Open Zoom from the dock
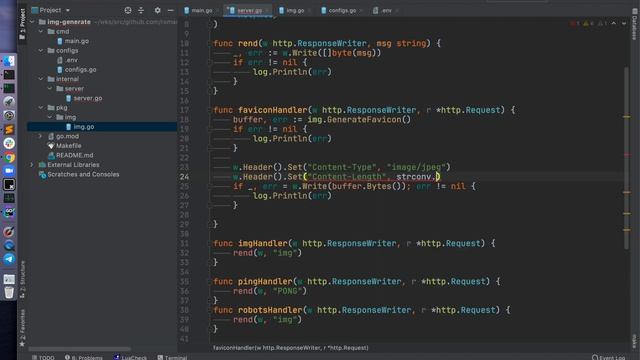Screen dimensions: 640x360 (x=9, y=171)
